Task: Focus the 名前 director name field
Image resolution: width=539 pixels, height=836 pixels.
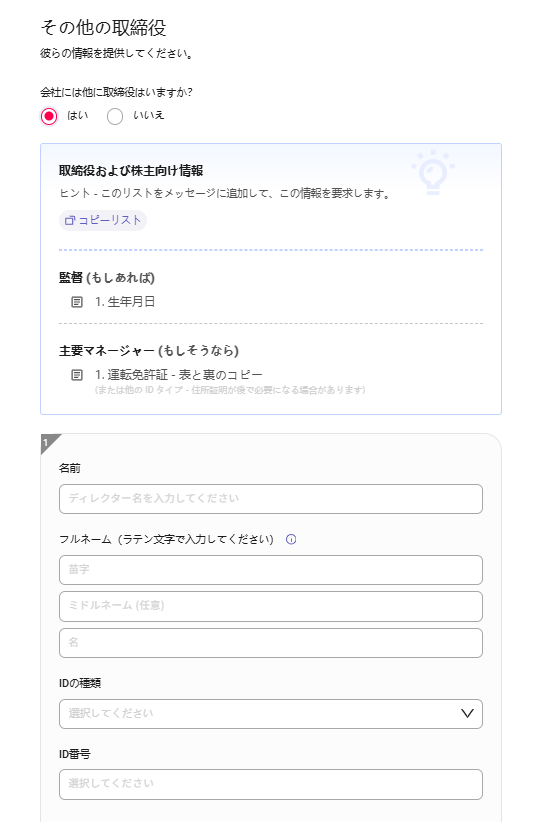Action: [271, 499]
